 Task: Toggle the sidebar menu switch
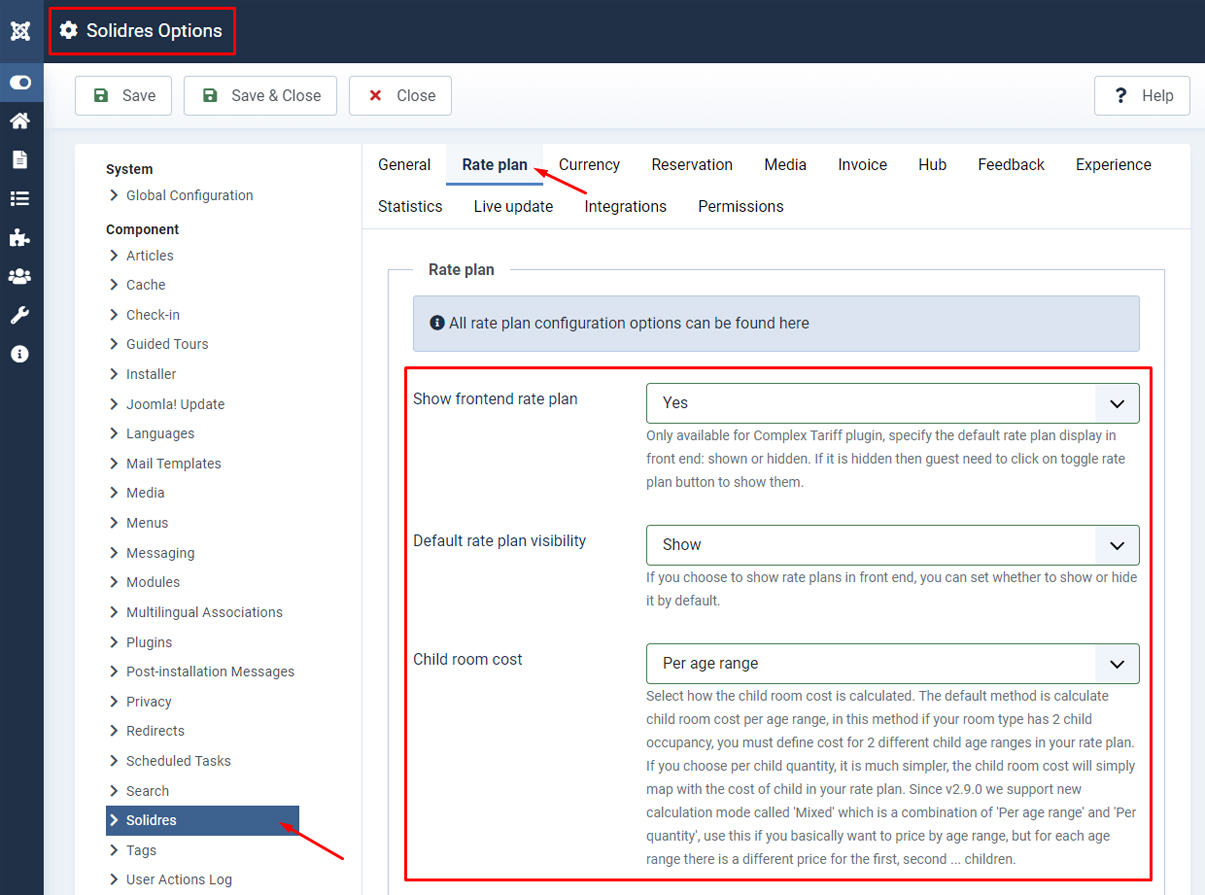pyautogui.click(x=20, y=83)
